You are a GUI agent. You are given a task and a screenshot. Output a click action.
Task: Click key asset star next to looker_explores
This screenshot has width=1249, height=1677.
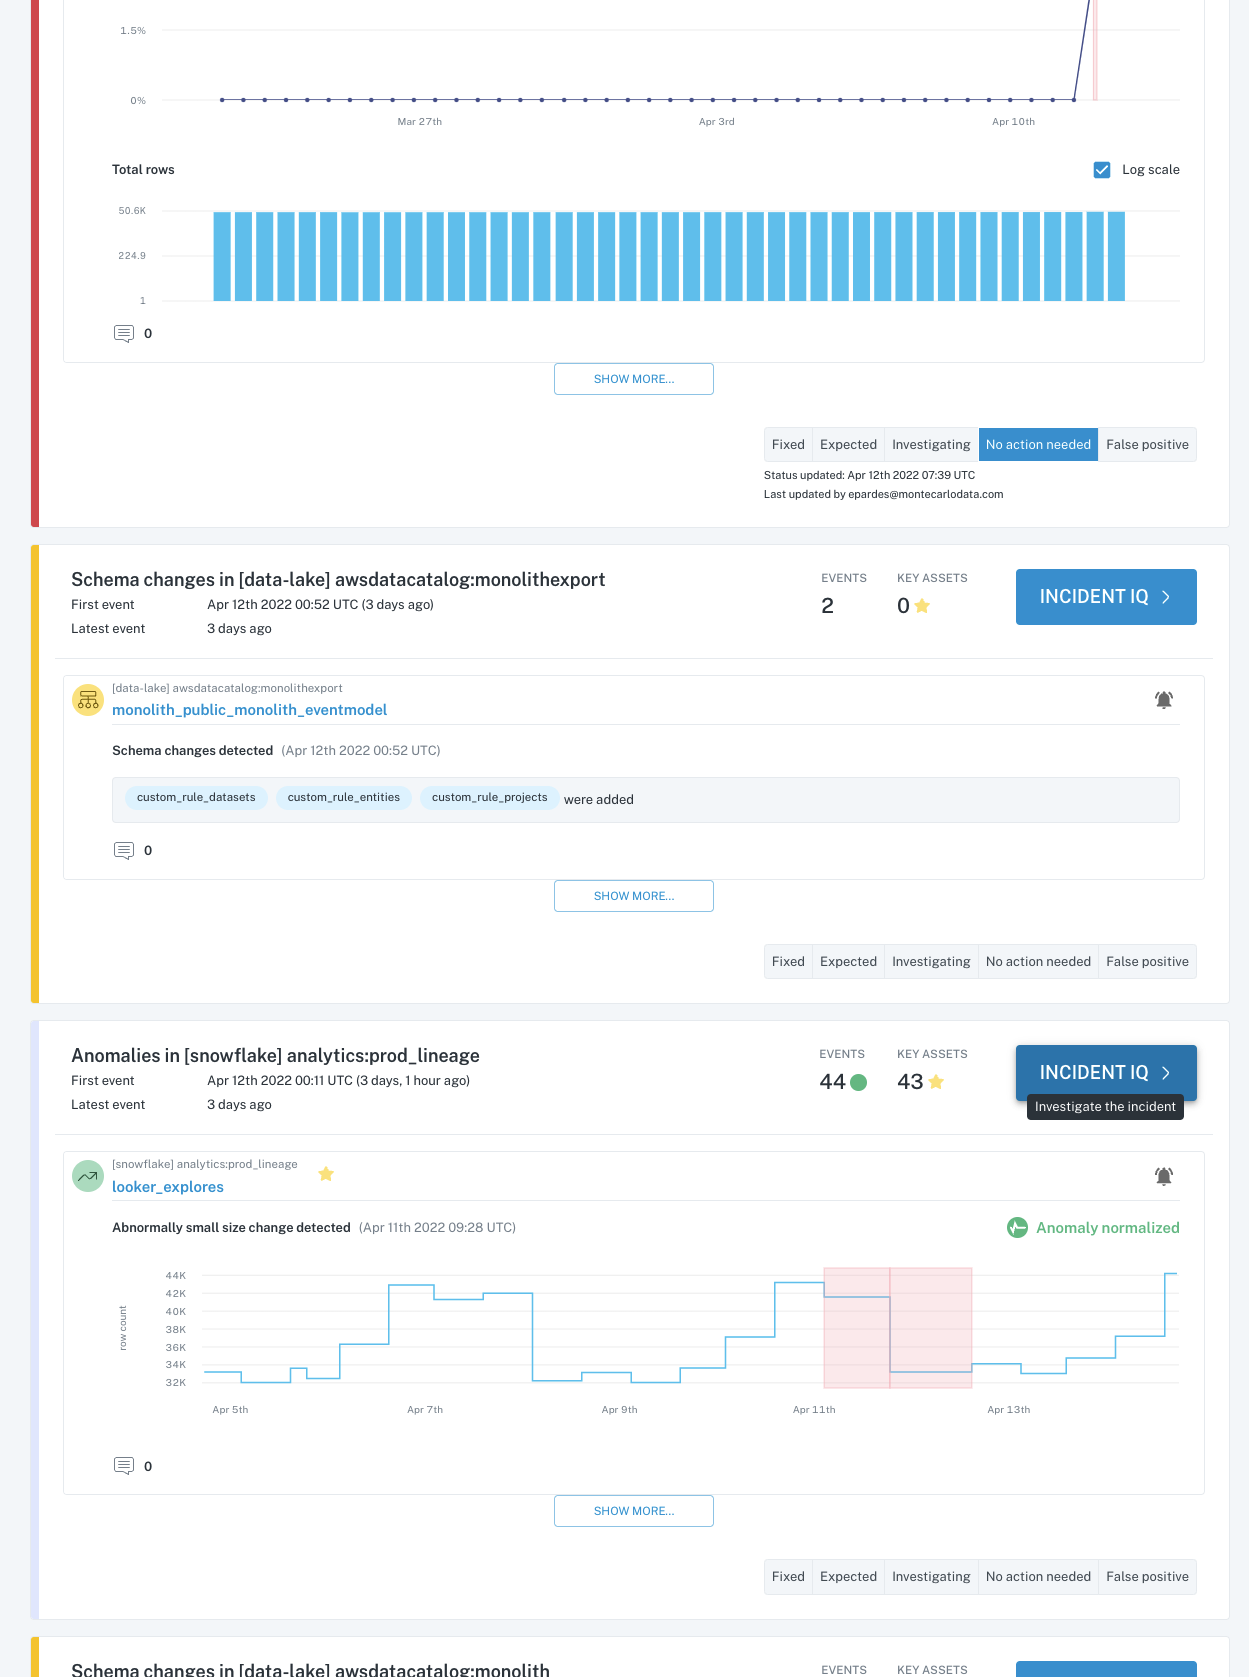[326, 1174]
